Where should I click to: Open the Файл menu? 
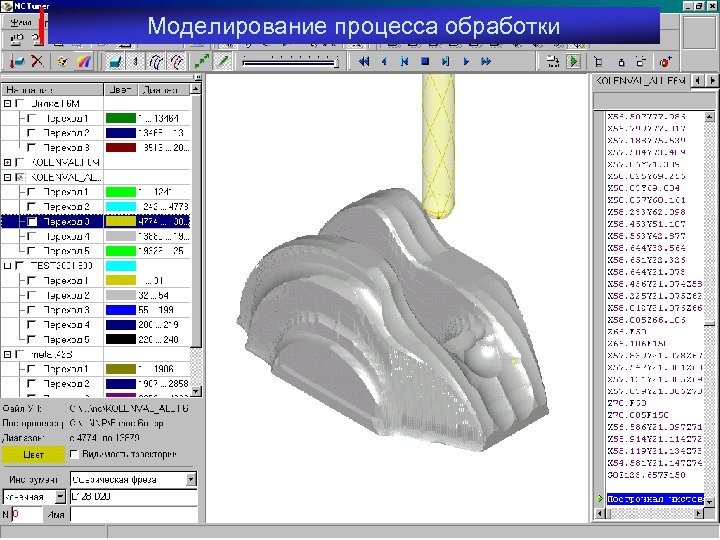[21, 22]
